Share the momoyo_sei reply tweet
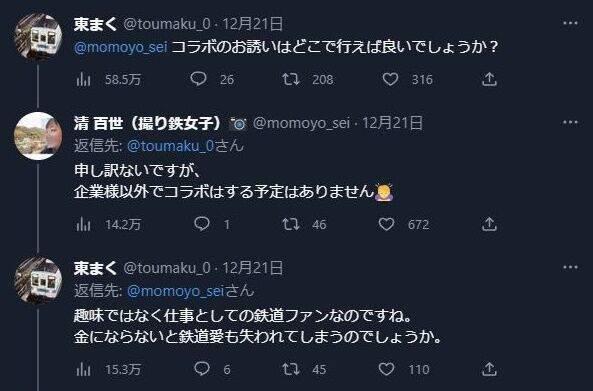 pos(489,224)
